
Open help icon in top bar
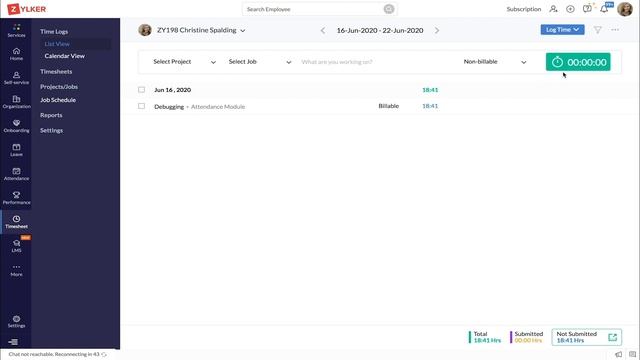click(x=587, y=9)
